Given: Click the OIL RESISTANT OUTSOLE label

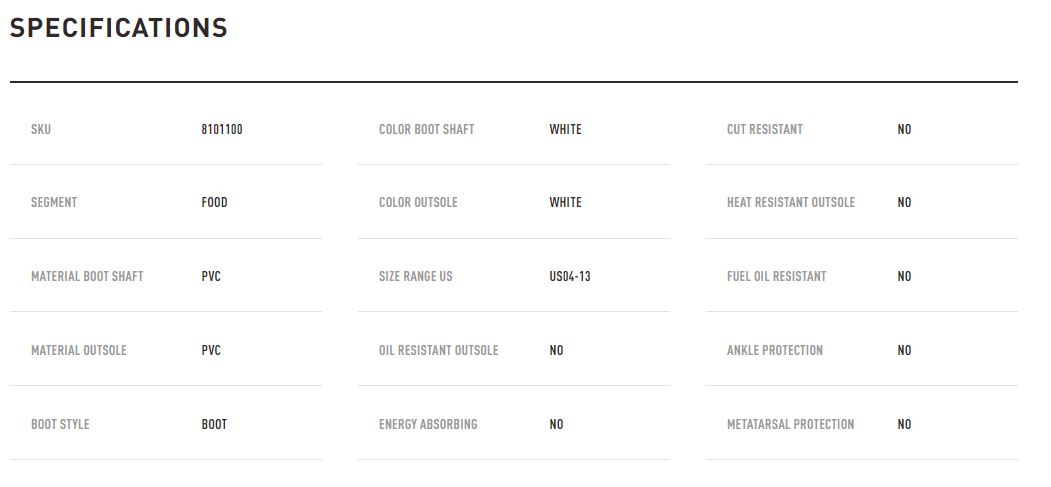Looking at the screenshot, I should [438, 350].
